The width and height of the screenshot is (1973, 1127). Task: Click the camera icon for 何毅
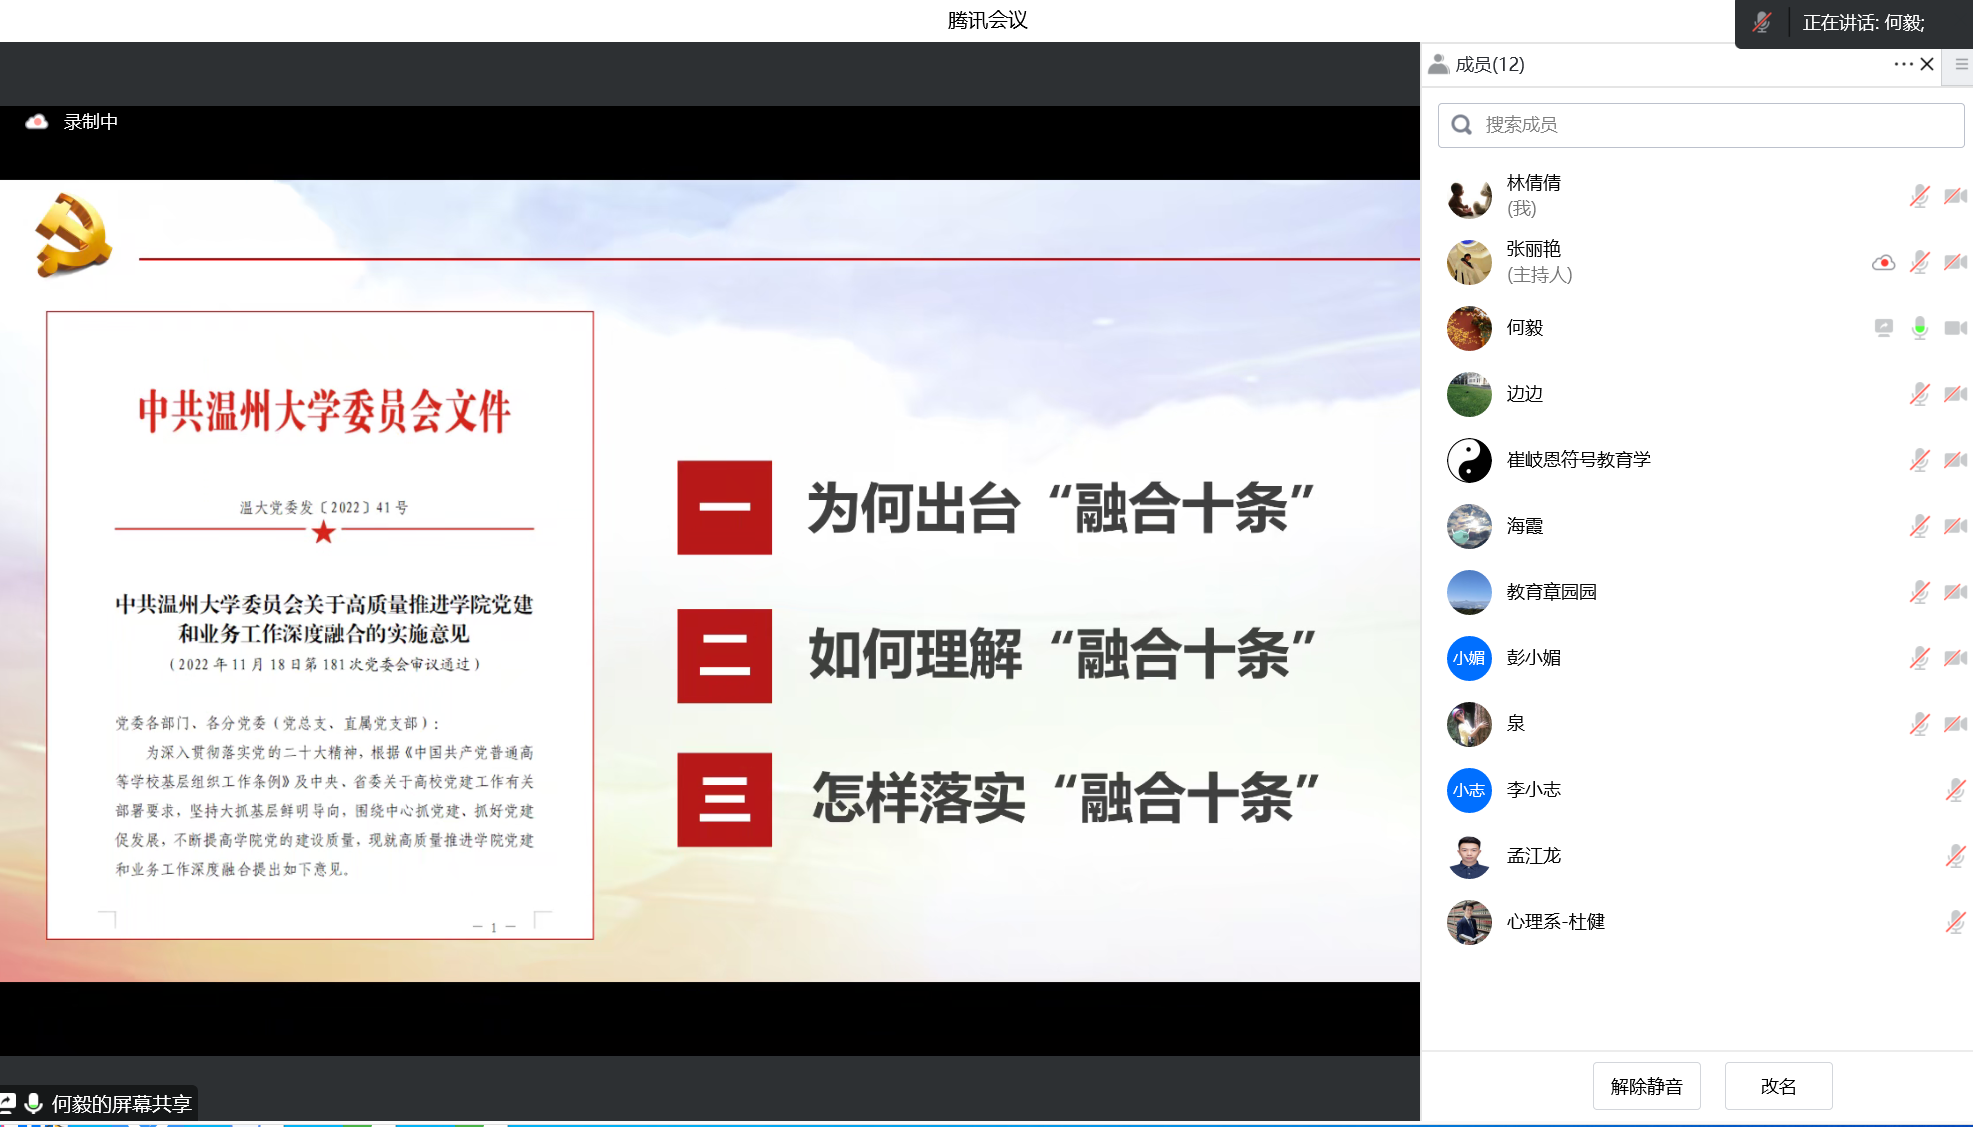pyautogui.click(x=1955, y=328)
